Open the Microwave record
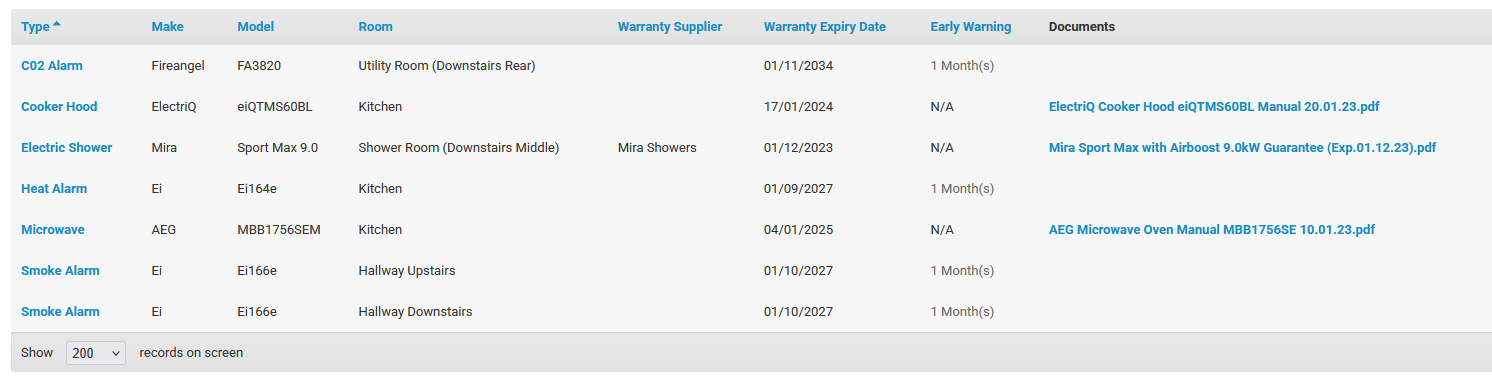The image size is (1492, 378). pos(53,230)
